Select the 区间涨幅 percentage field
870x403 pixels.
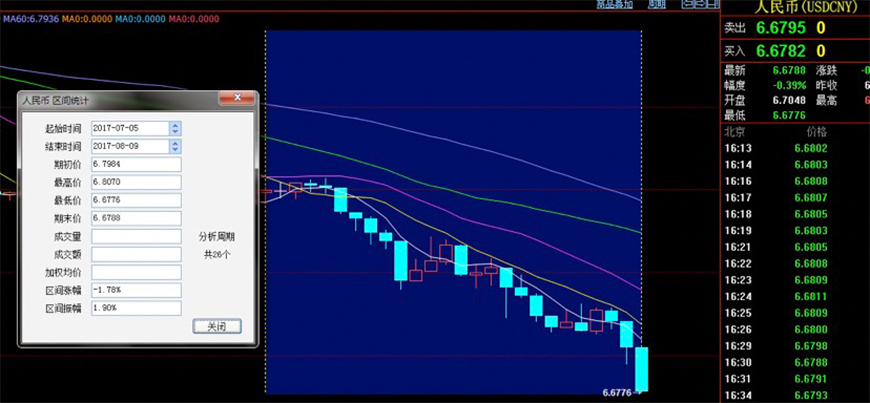pyautogui.click(x=134, y=290)
